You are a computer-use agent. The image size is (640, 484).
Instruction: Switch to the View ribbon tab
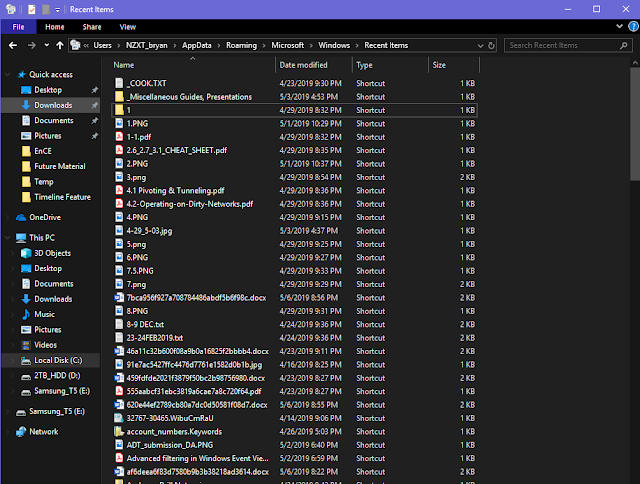click(x=127, y=27)
